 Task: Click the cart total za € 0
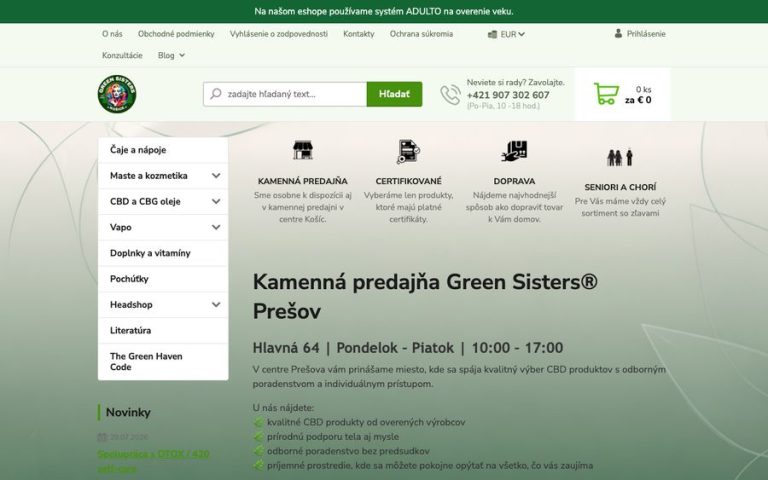click(638, 100)
